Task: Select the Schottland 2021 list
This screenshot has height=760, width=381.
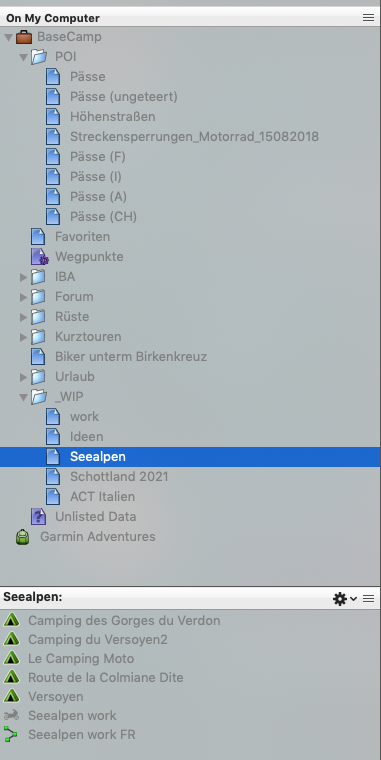Action: pyautogui.click(x=119, y=476)
